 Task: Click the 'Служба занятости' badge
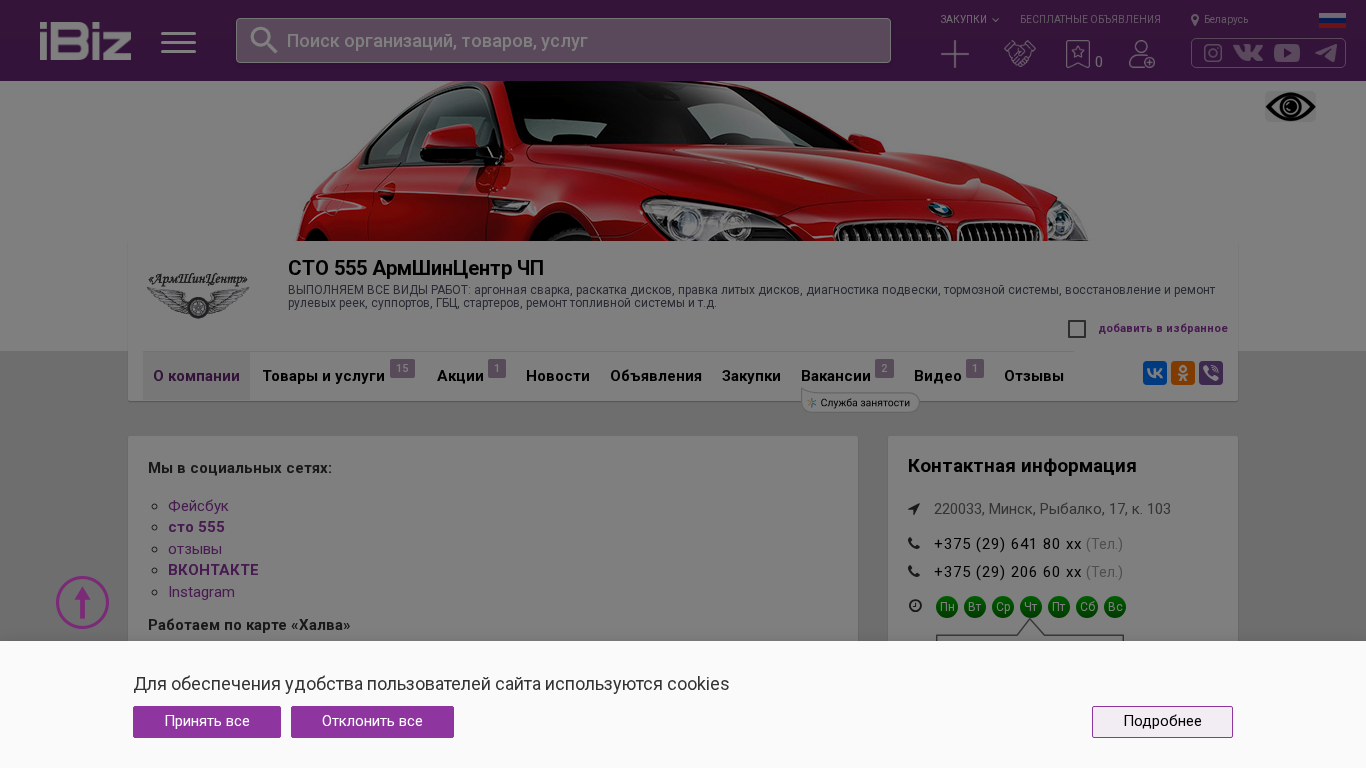click(860, 402)
